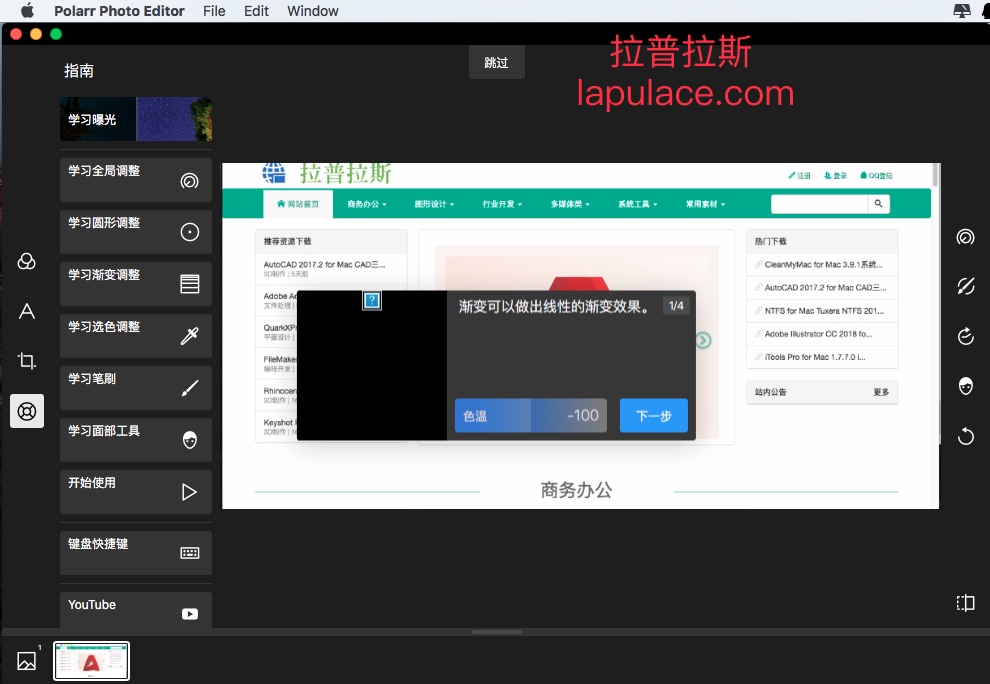This screenshot has height=684, width=990.
Task: Click 下一步 to go to next step
Action: point(653,416)
